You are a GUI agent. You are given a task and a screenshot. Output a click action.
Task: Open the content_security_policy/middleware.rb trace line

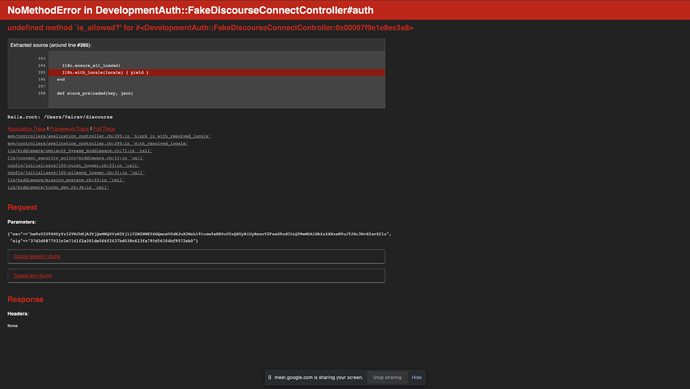[x=76, y=158]
